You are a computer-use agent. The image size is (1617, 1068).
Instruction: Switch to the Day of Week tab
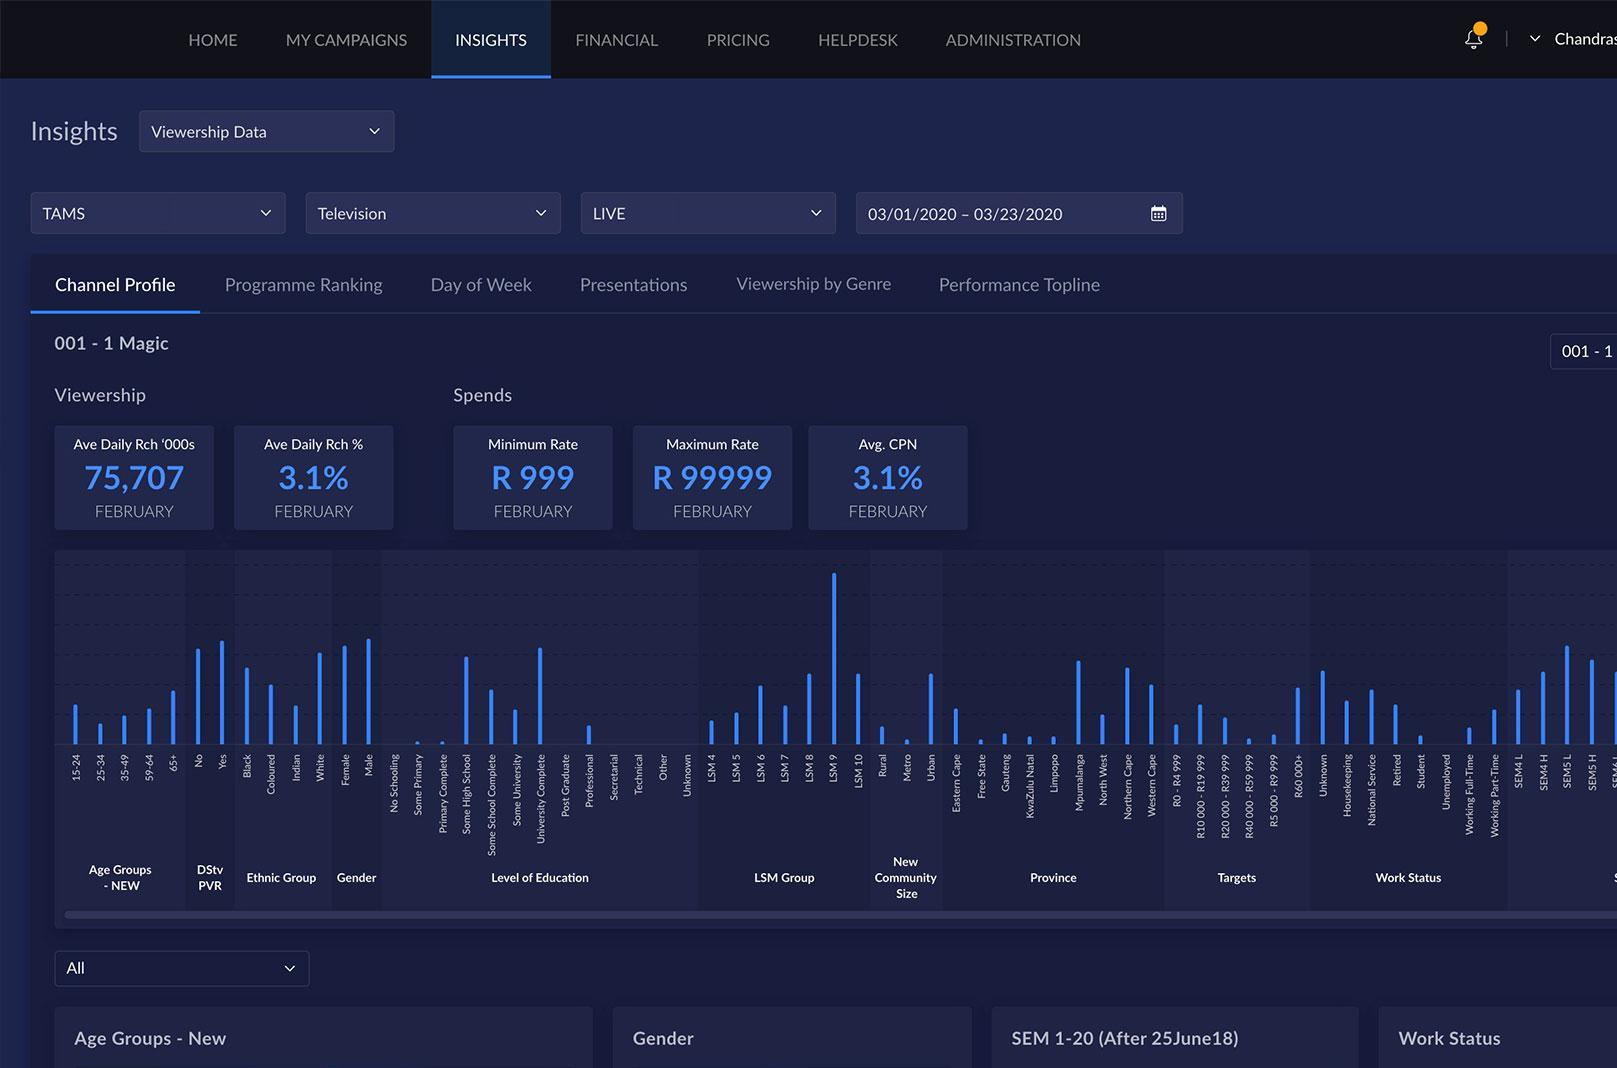click(x=481, y=285)
